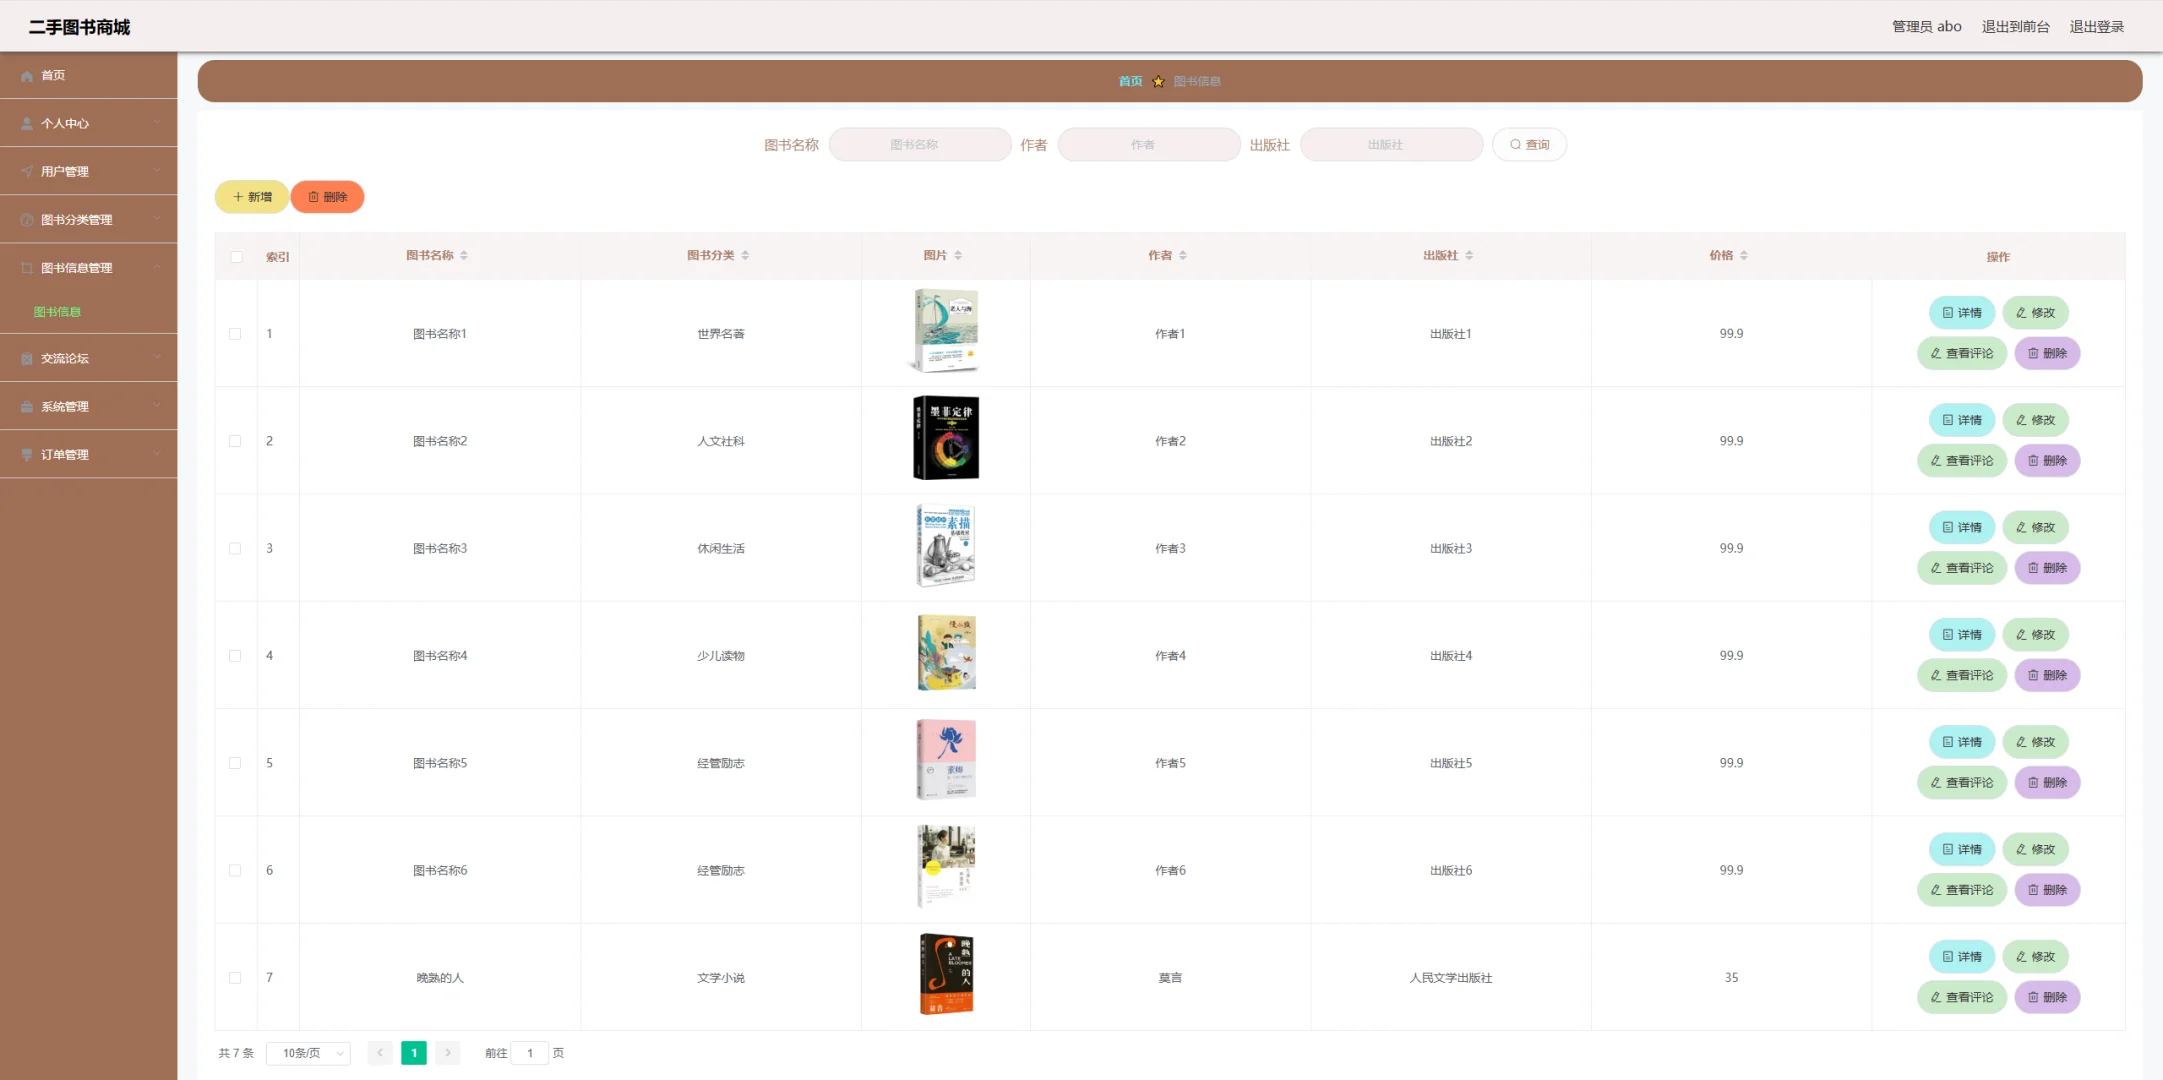The image size is (2163, 1080).
Task: Open the 图书信息 submenu item
Action: point(57,312)
